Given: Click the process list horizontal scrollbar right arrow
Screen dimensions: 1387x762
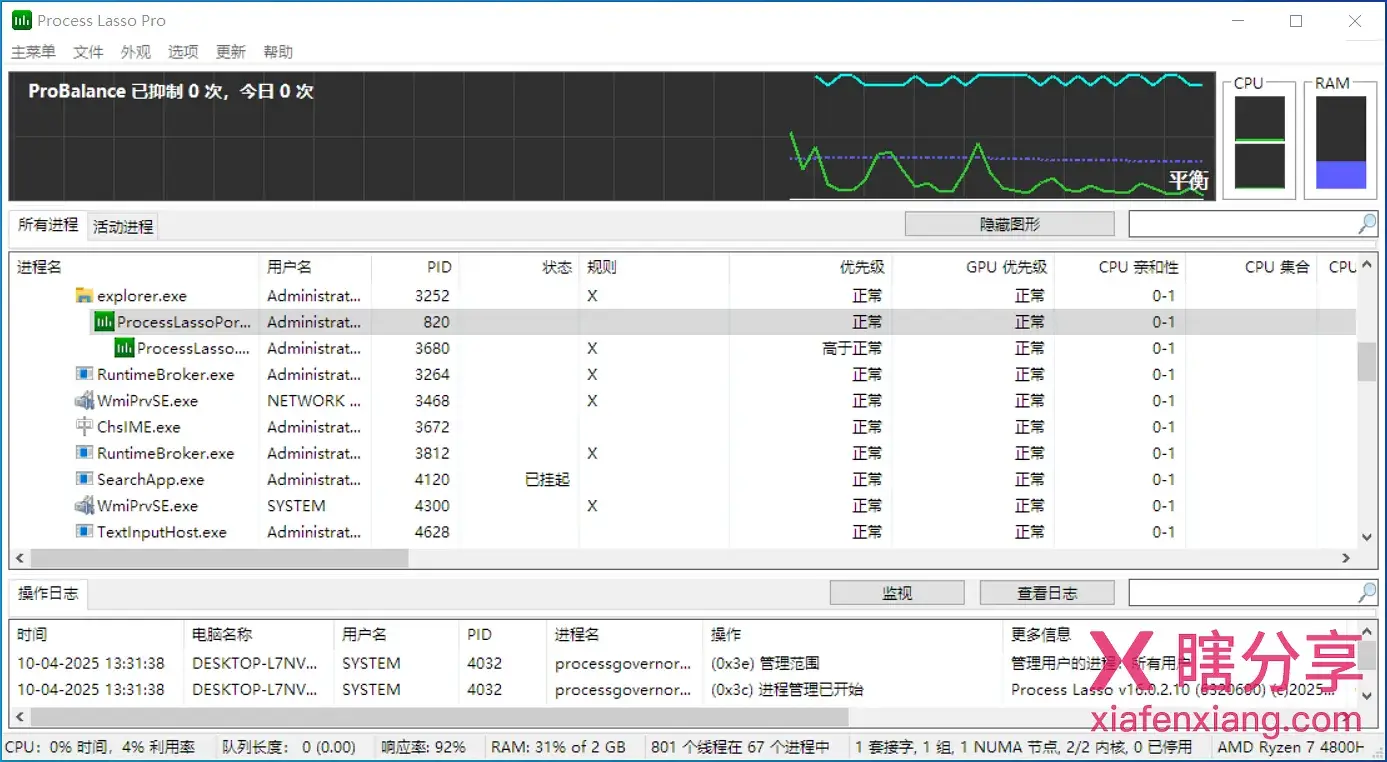Looking at the screenshot, I should pos(1346,558).
